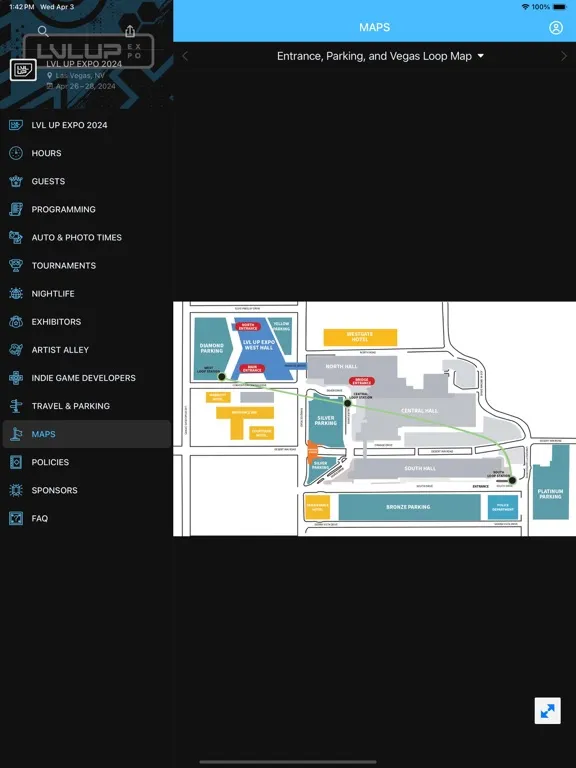The height and width of the screenshot is (768, 576).
Task: Tap the MAPS title in header
Action: click(375, 27)
